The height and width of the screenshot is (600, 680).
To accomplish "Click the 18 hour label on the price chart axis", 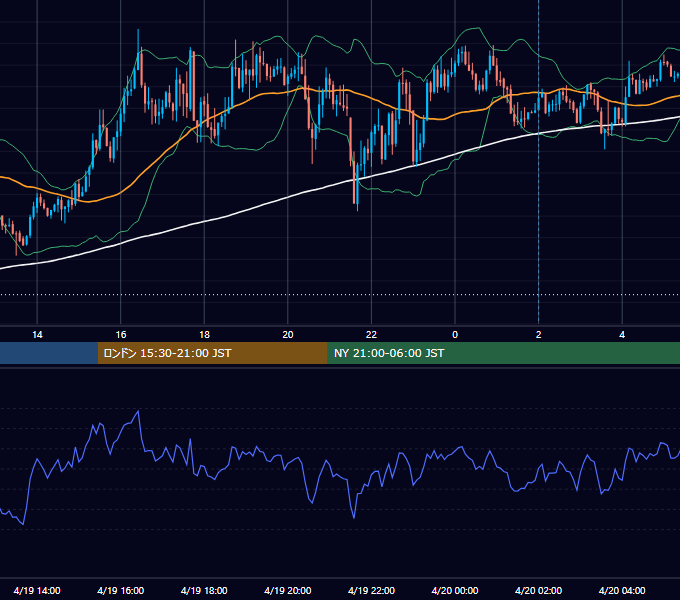I will pos(204,335).
